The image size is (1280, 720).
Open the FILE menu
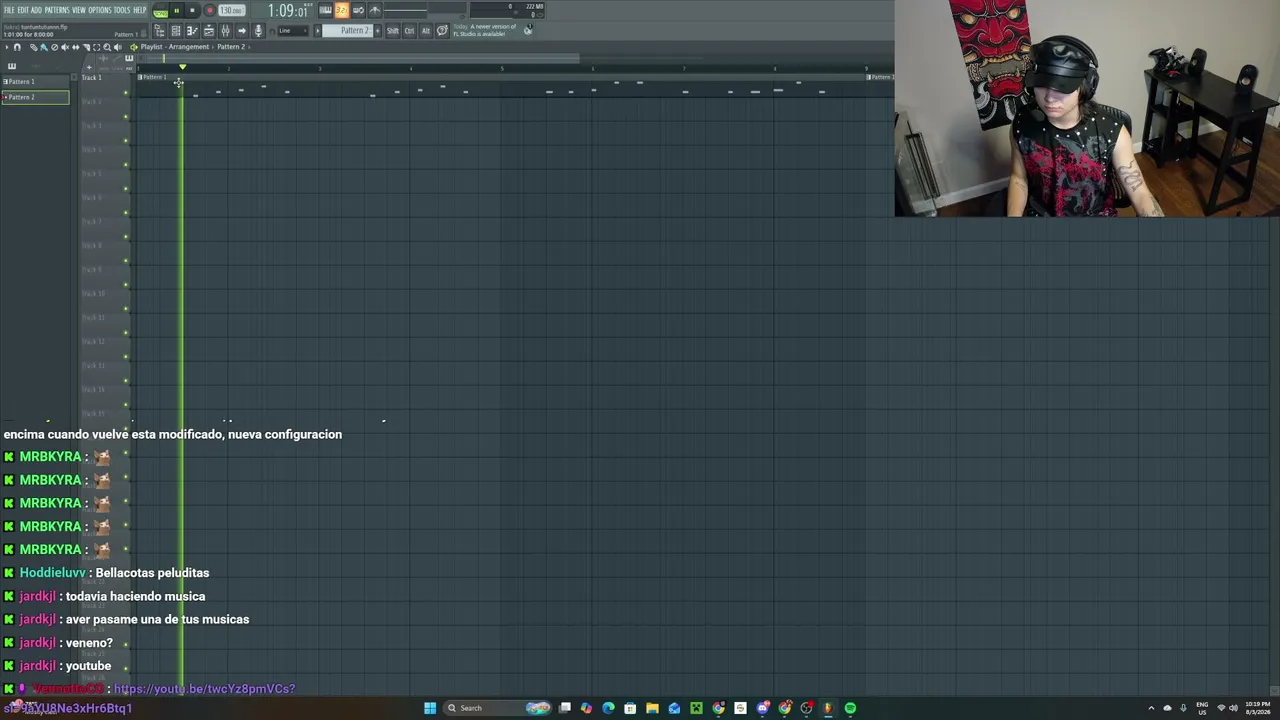tap(9, 10)
